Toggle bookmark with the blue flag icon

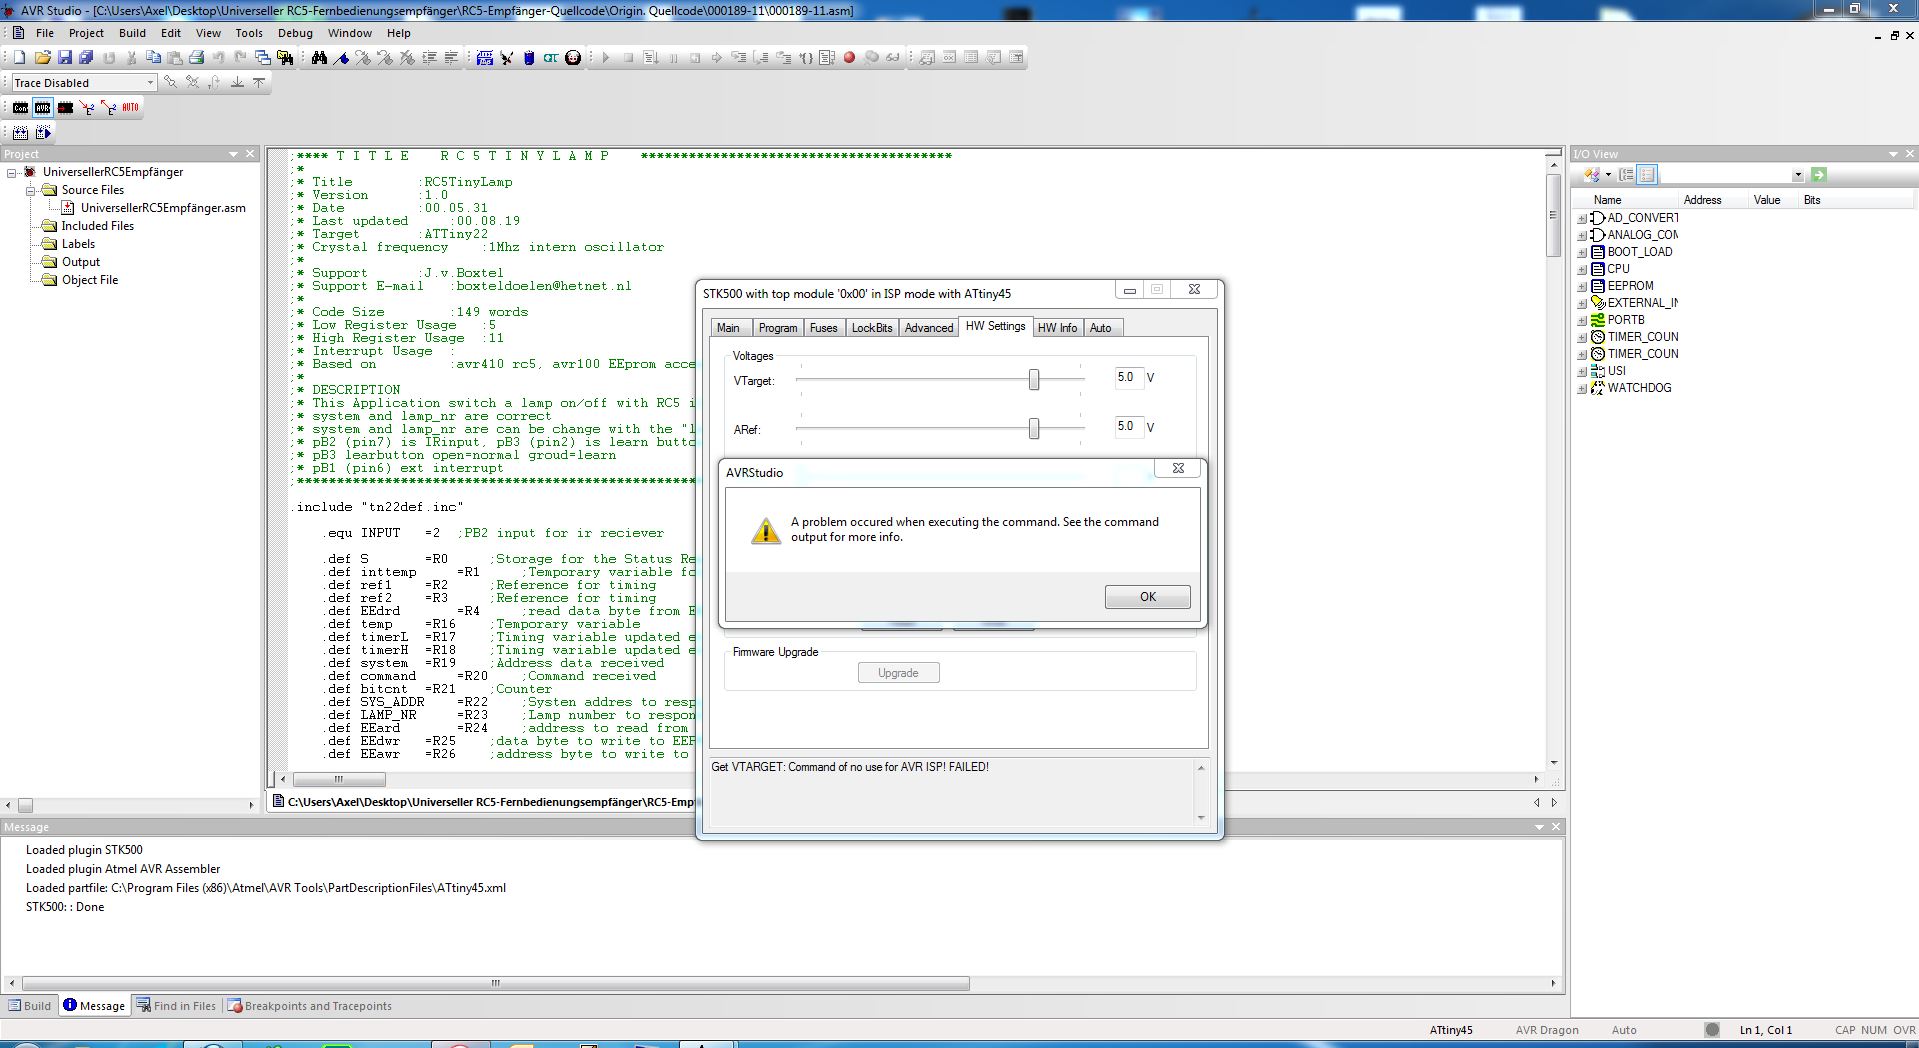click(x=341, y=58)
